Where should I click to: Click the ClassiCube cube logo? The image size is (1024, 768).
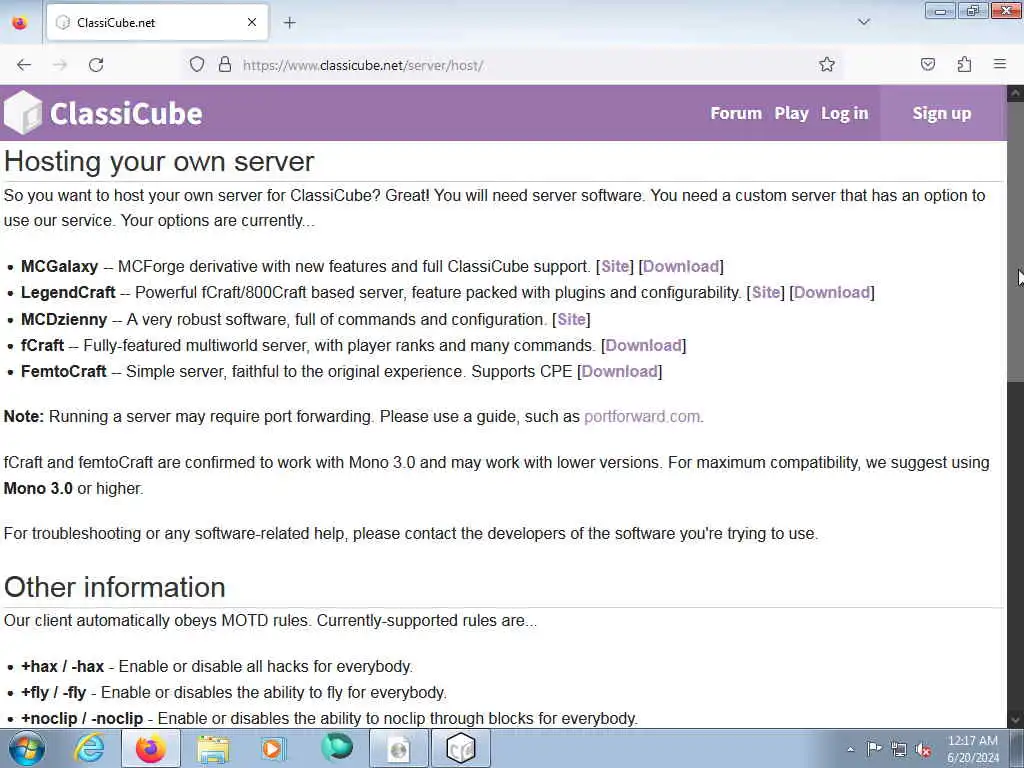[x=23, y=113]
